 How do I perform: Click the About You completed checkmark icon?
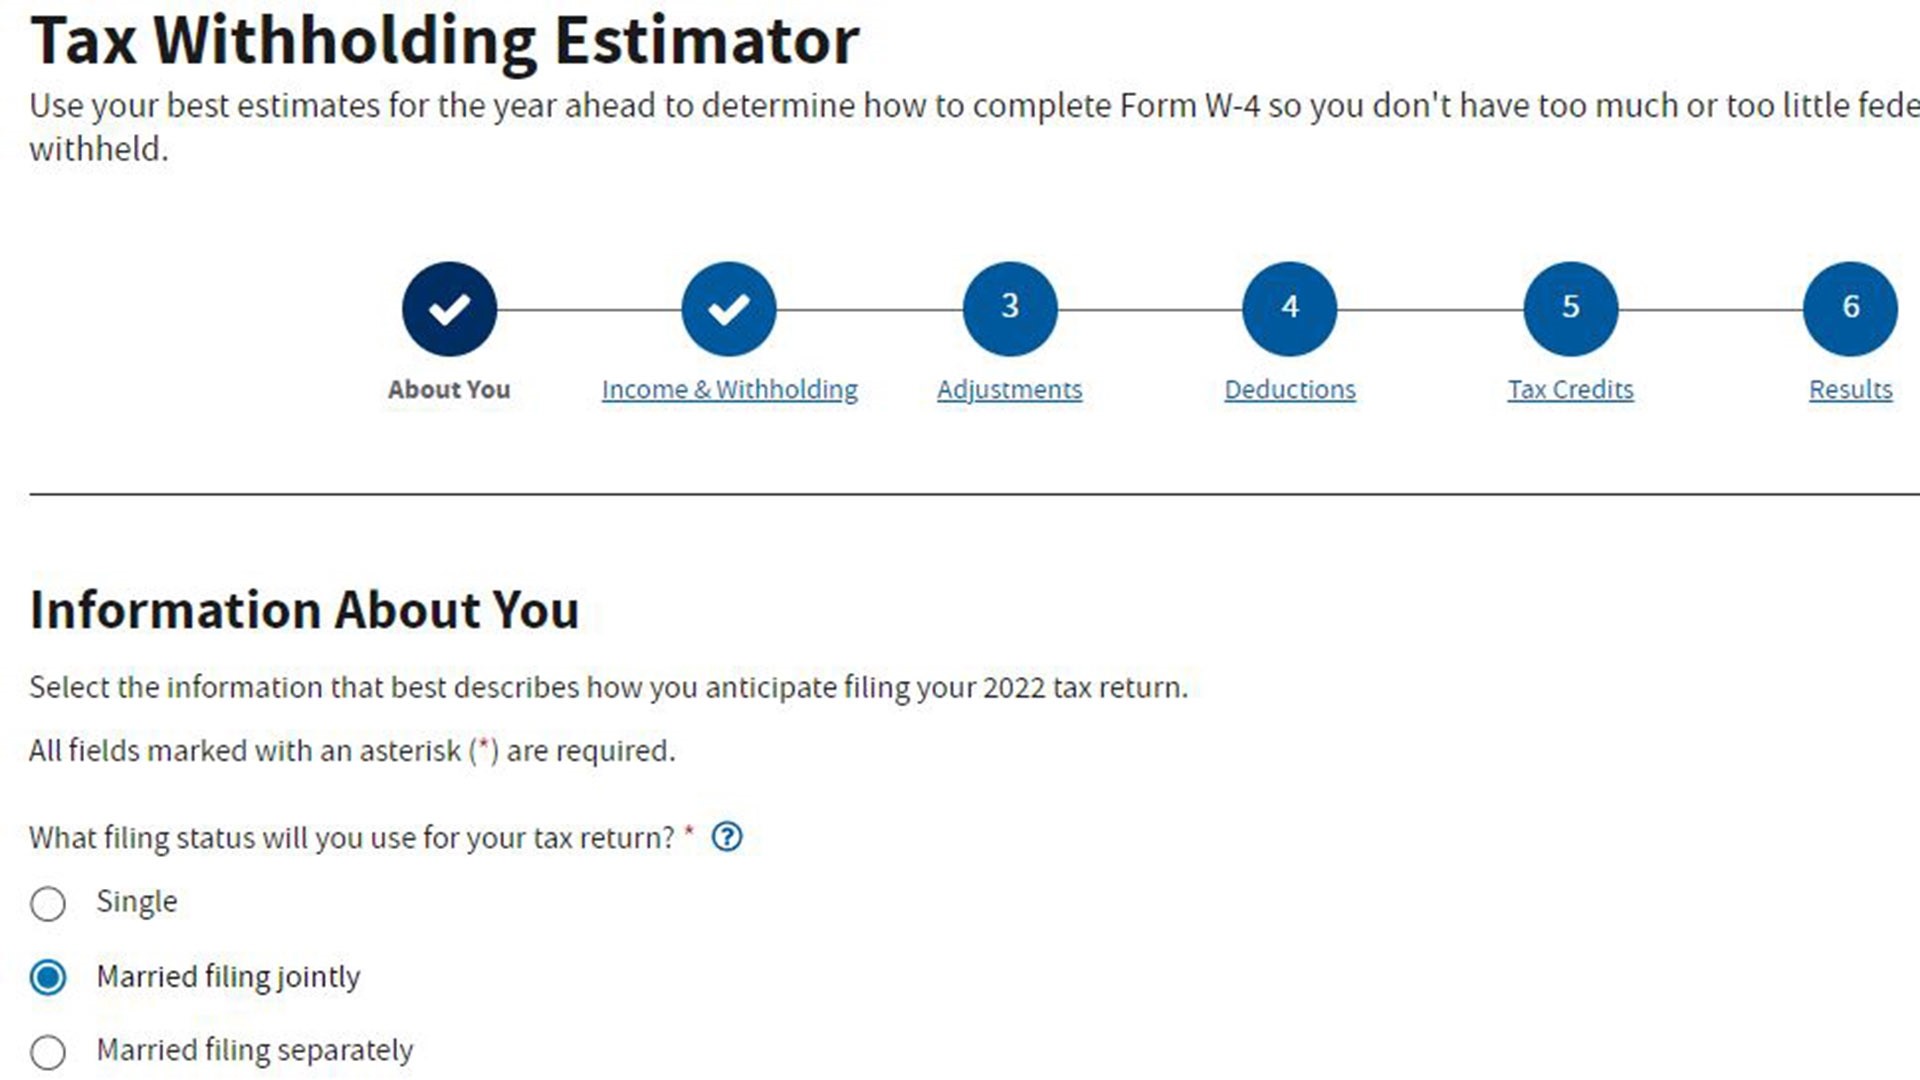pos(448,306)
